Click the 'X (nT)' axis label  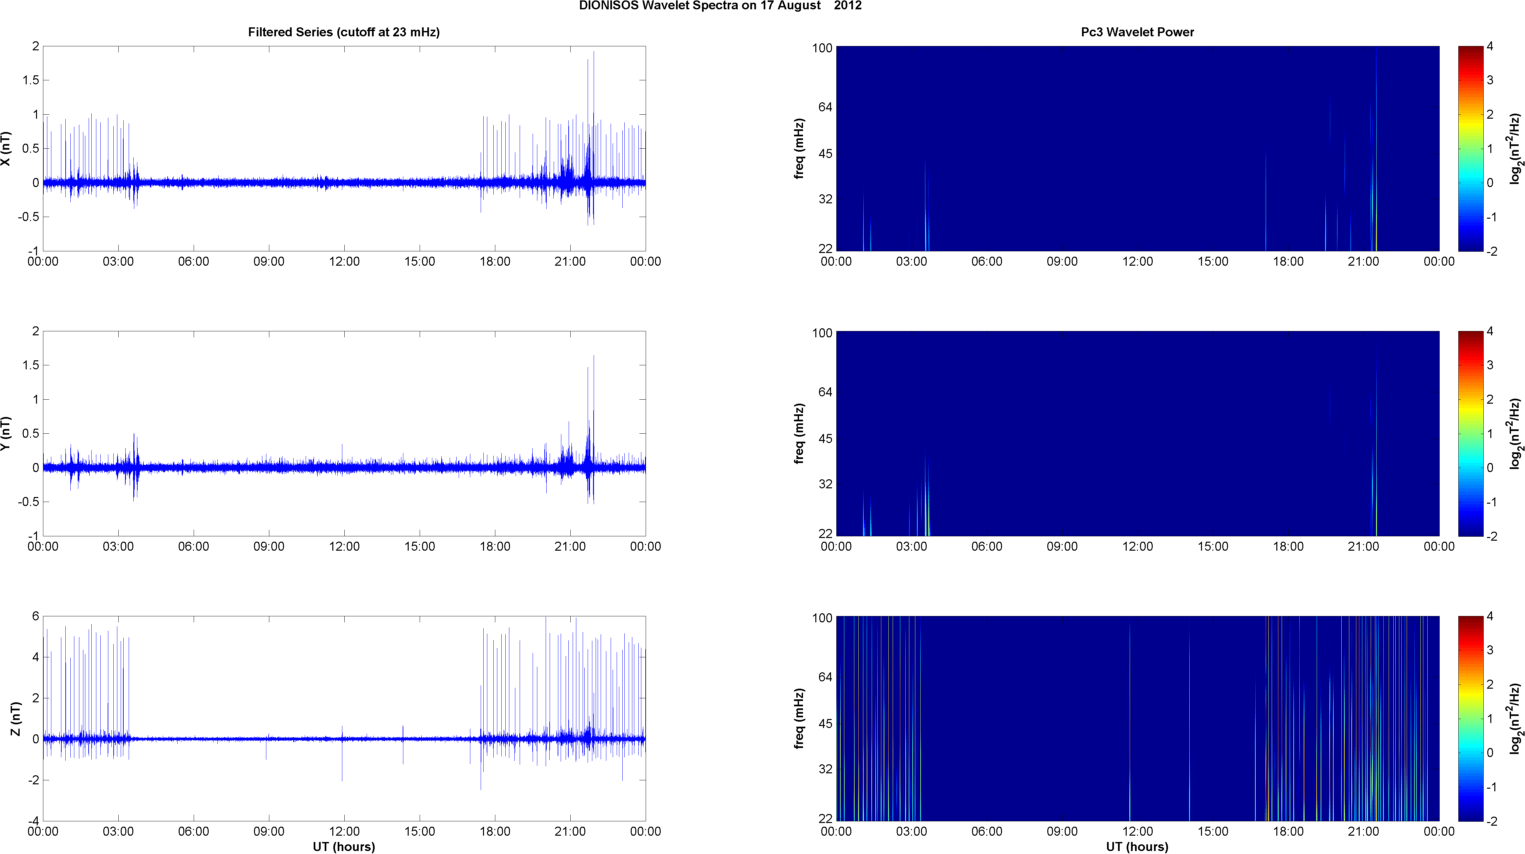[7, 149]
